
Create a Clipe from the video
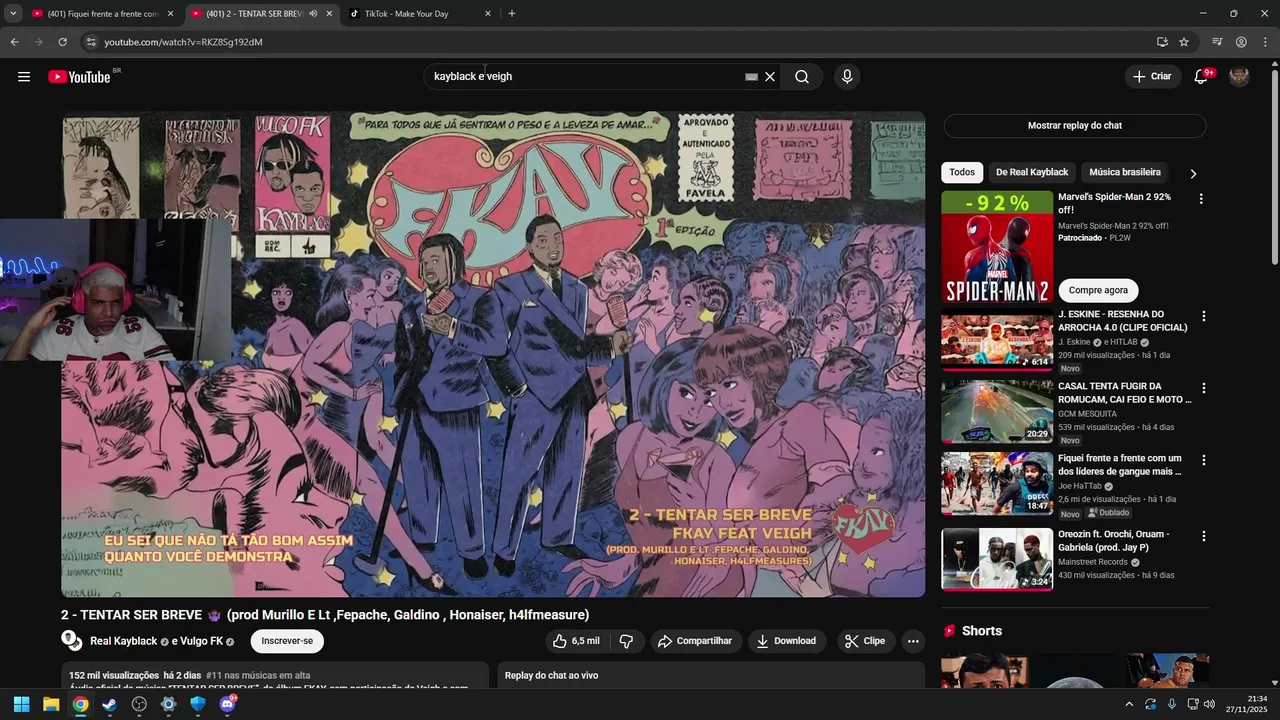point(864,641)
